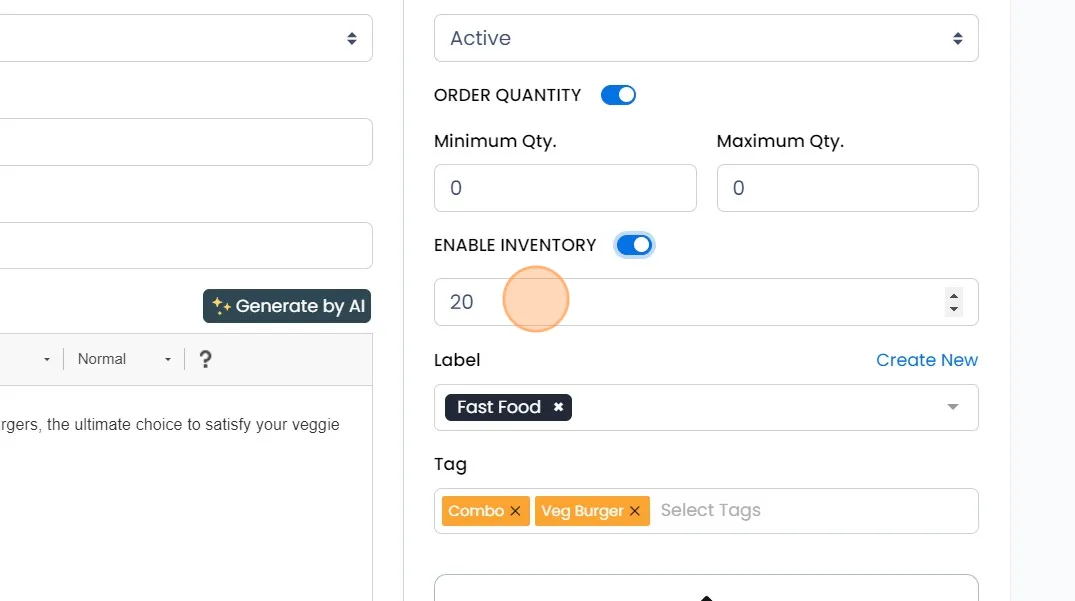The image size is (1075, 601).
Task: Open the Active status dropdown
Action: pyautogui.click(x=706, y=38)
